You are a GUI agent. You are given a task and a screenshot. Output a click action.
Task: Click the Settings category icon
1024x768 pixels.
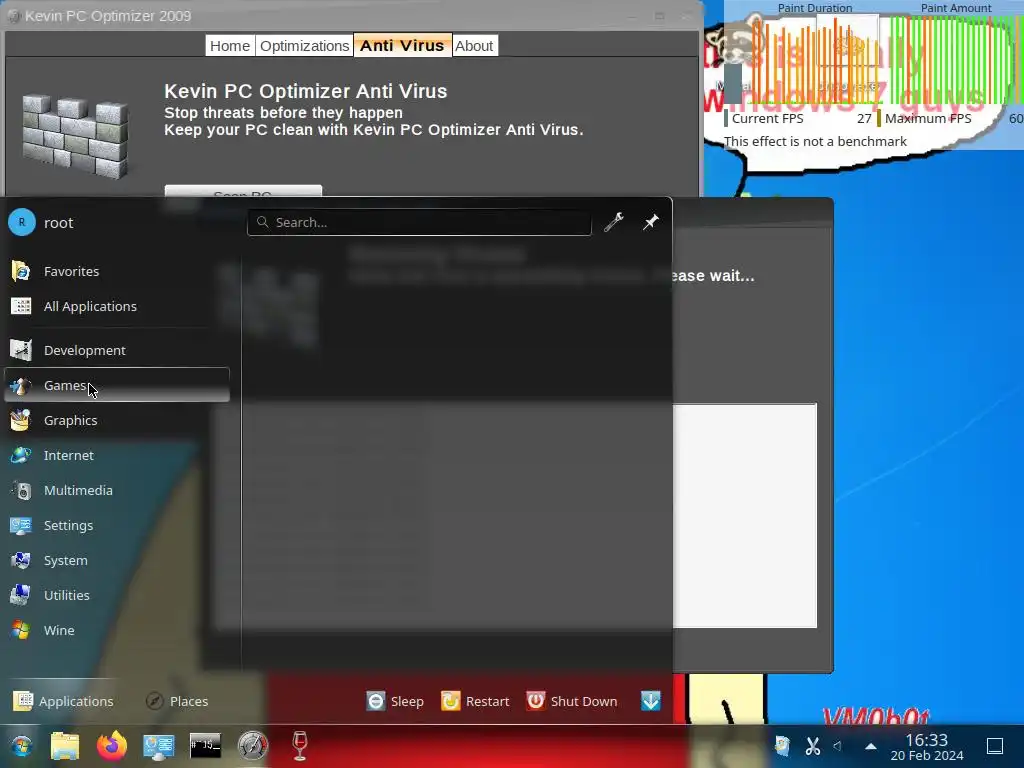pos(21,525)
